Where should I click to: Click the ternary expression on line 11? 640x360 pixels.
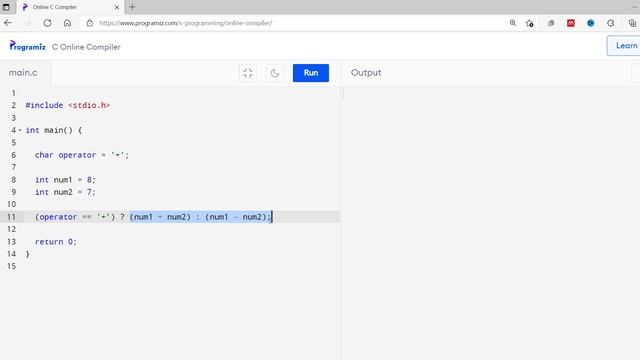[153, 217]
